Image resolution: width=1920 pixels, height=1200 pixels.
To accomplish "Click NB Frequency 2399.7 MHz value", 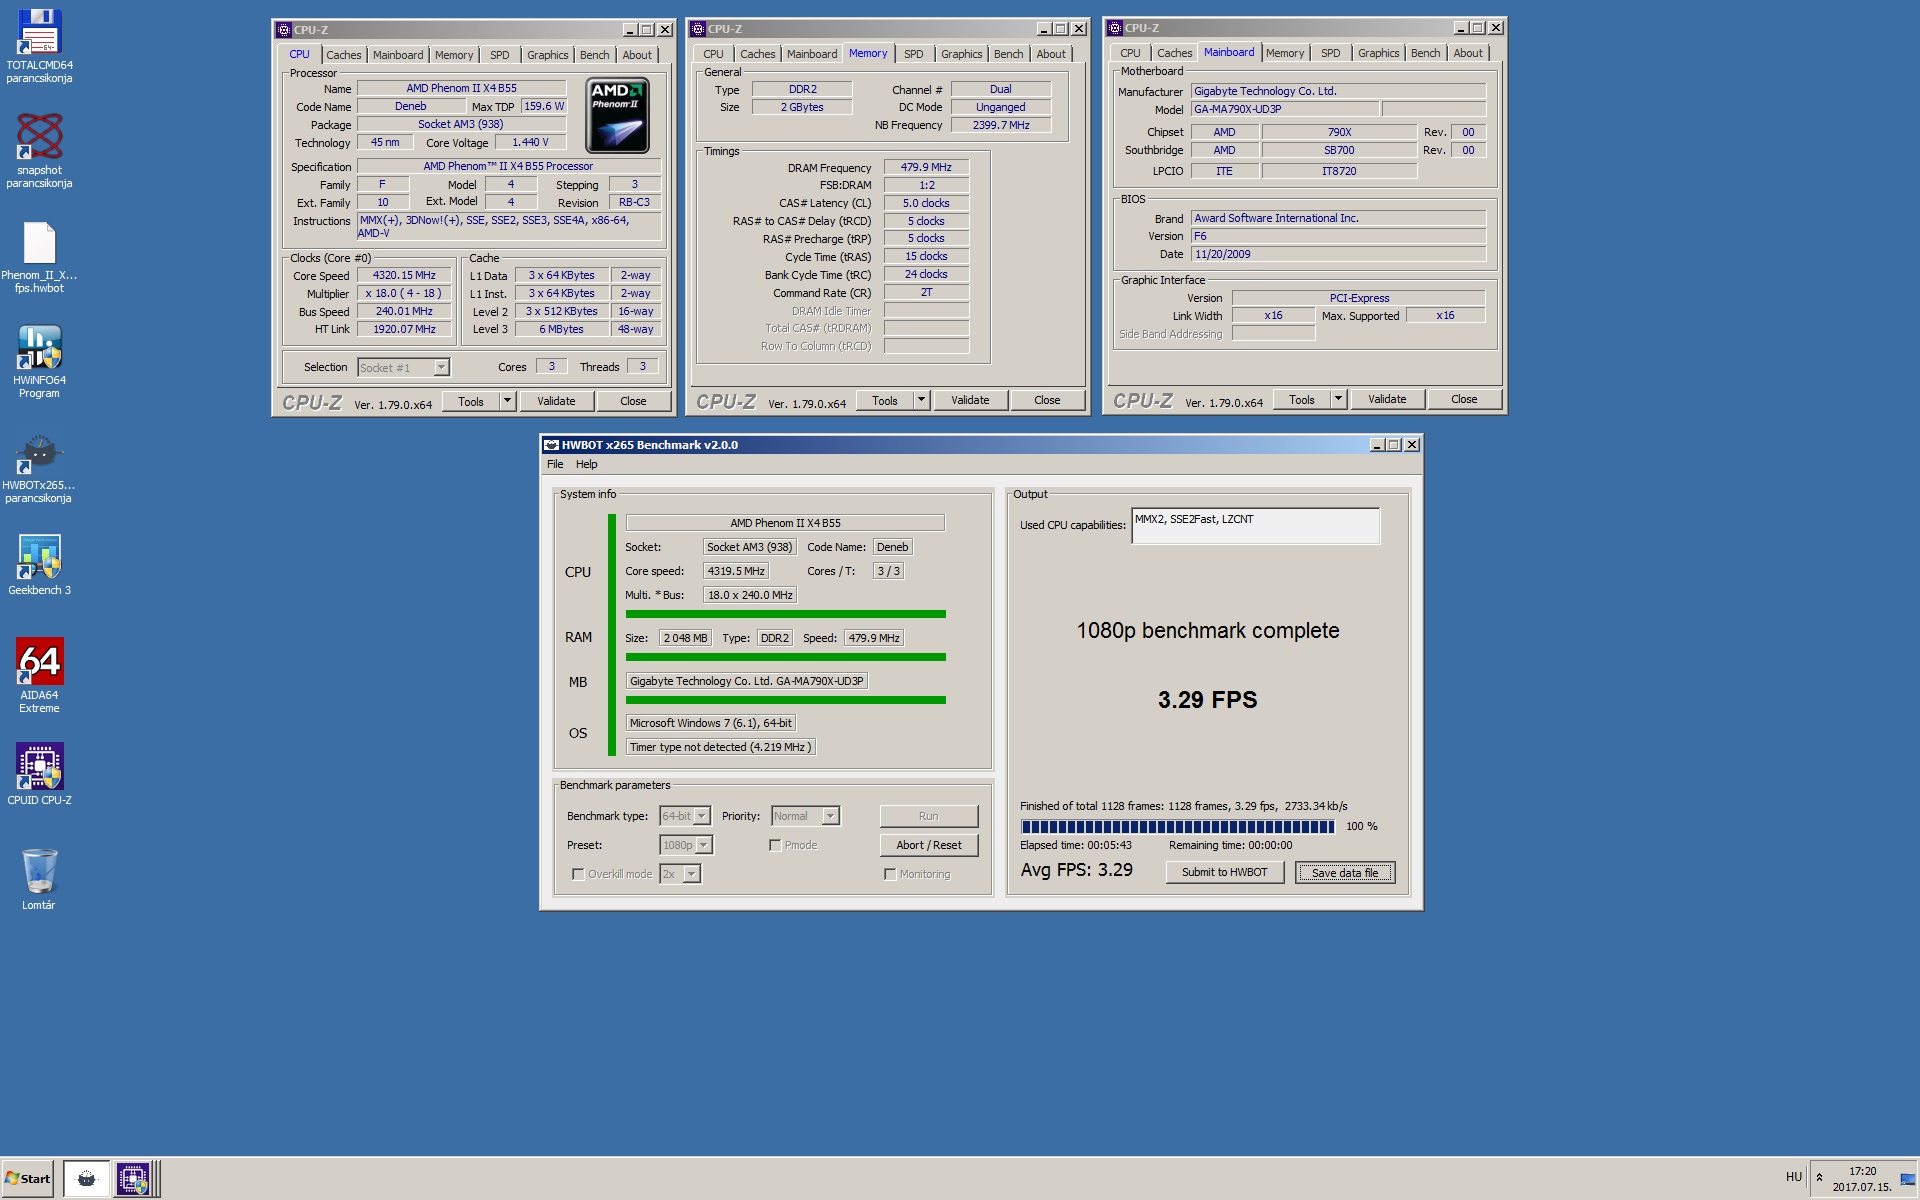I will (x=1001, y=125).
